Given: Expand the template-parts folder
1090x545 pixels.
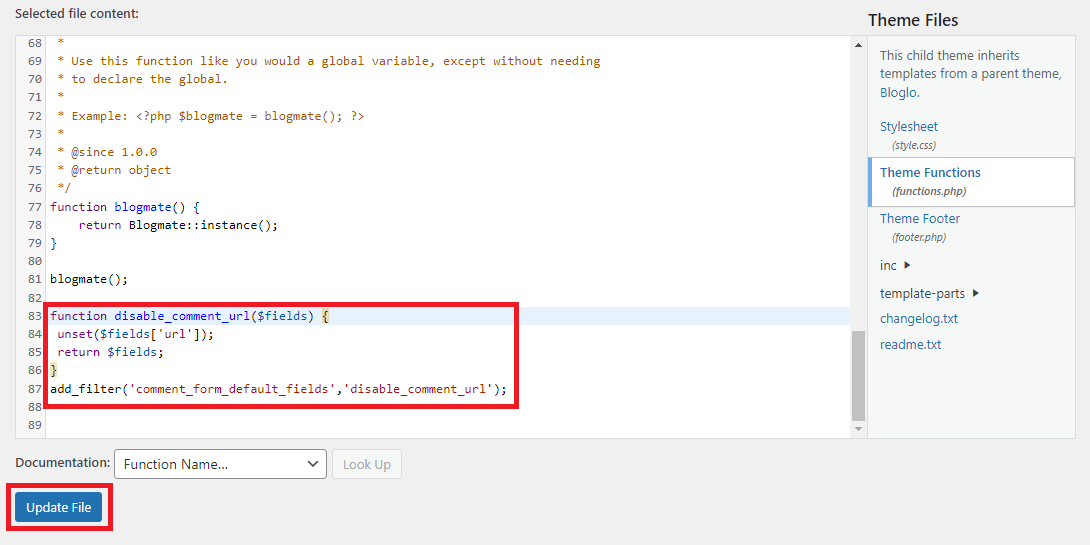Looking at the screenshot, I should [x=929, y=293].
